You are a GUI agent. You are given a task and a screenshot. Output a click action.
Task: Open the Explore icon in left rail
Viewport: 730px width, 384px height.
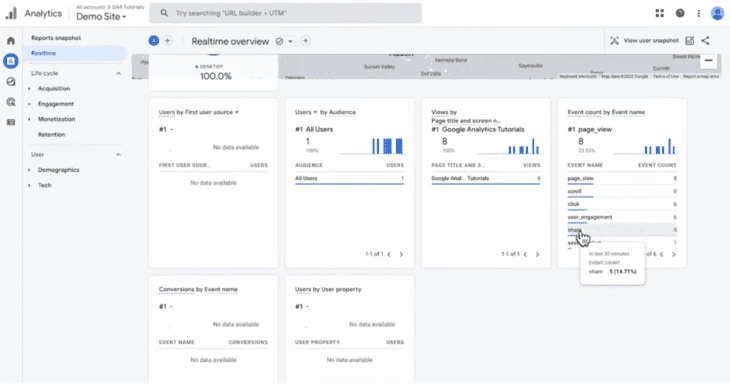(11, 81)
